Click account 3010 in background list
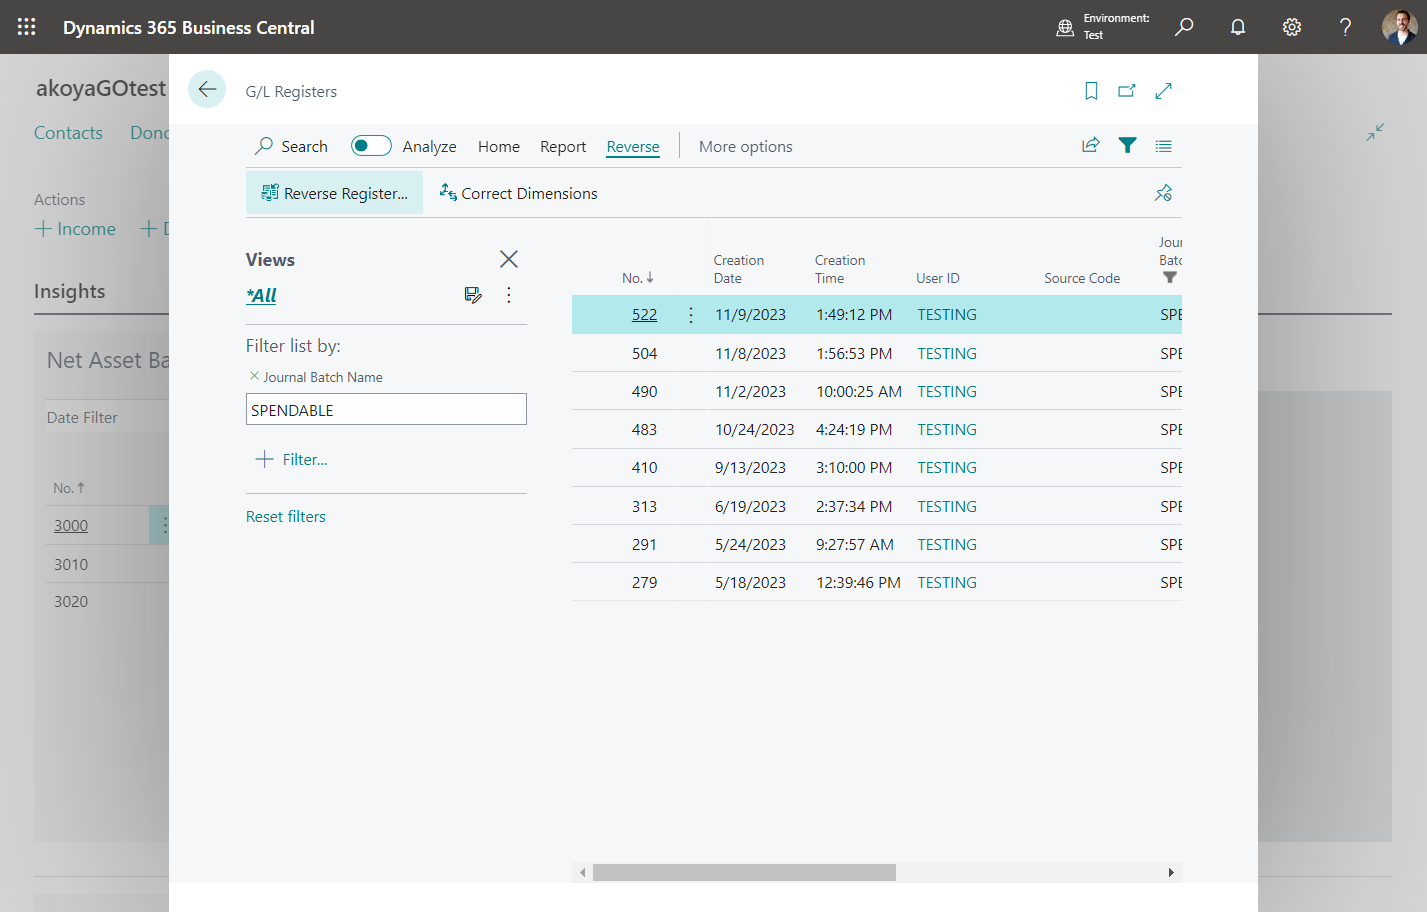Image resolution: width=1427 pixels, height=912 pixels. tap(71, 564)
